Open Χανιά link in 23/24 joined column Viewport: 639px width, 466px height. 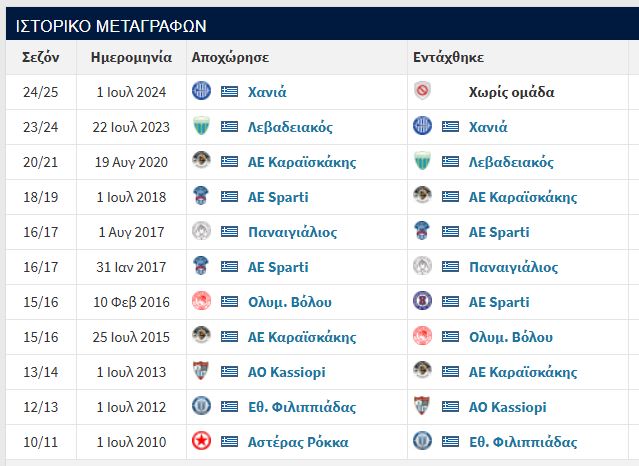pyautogui.click(x=488, y=127)
